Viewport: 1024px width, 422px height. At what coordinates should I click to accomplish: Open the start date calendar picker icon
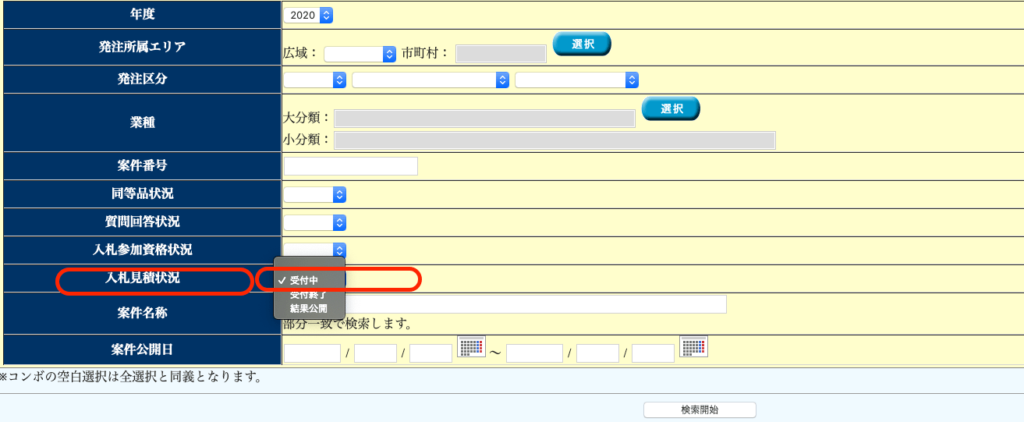click(471, 347)
